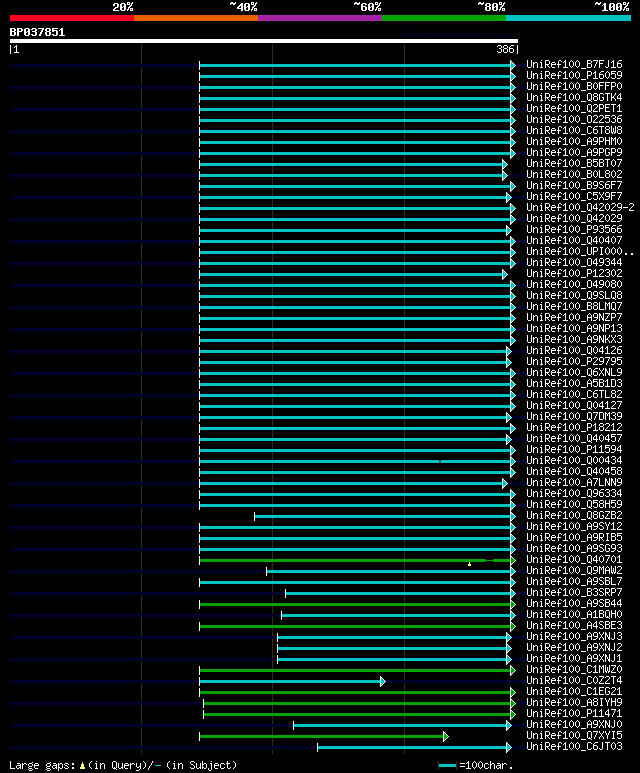Click the cyan ~100% legend segment
The height and width of the screenshot is (773, 640).
[x=568, y=18]
